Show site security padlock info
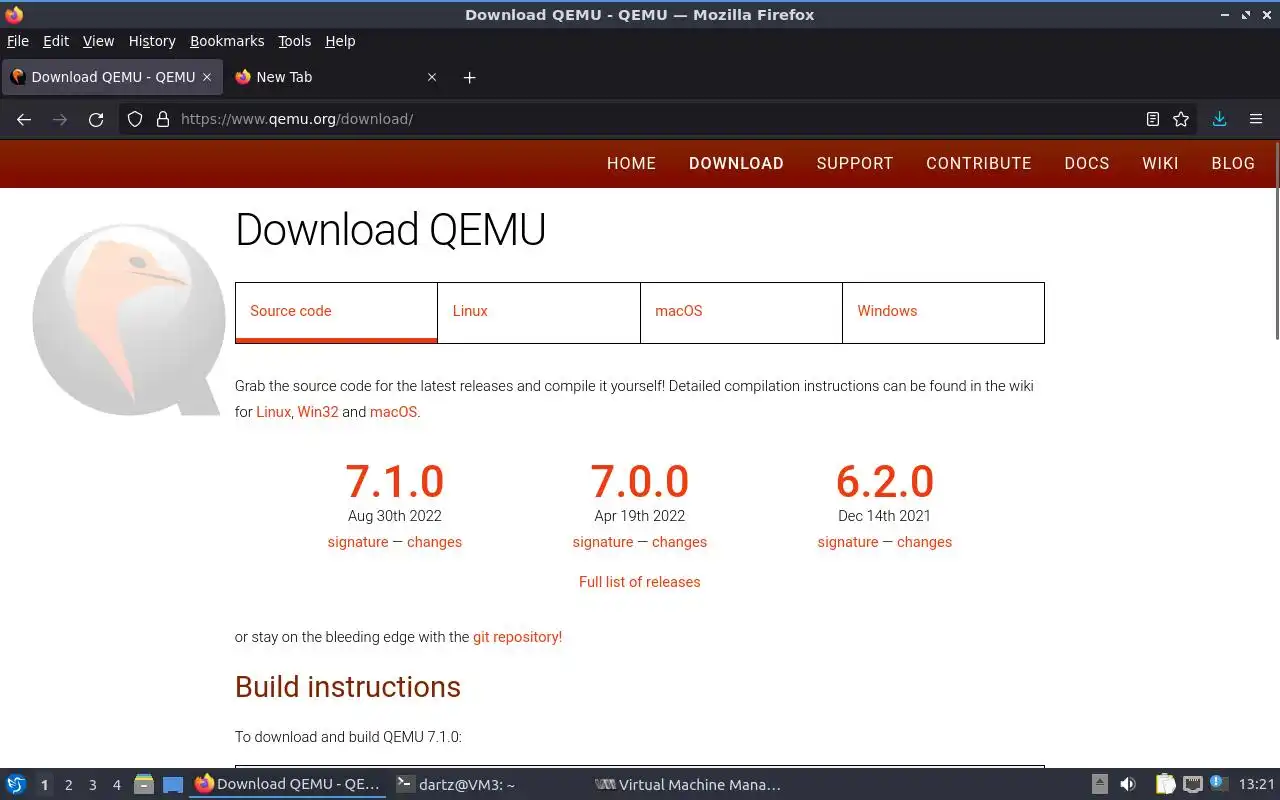This screenshot has width=1280, height=800. click(x=163, y=119)
